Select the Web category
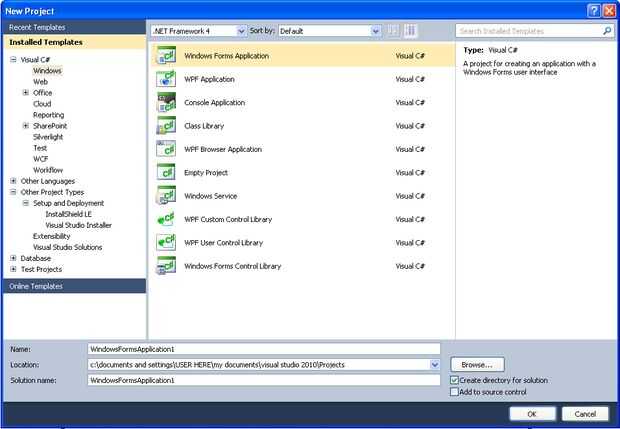The image size is (620, 429). pos(40,81)
